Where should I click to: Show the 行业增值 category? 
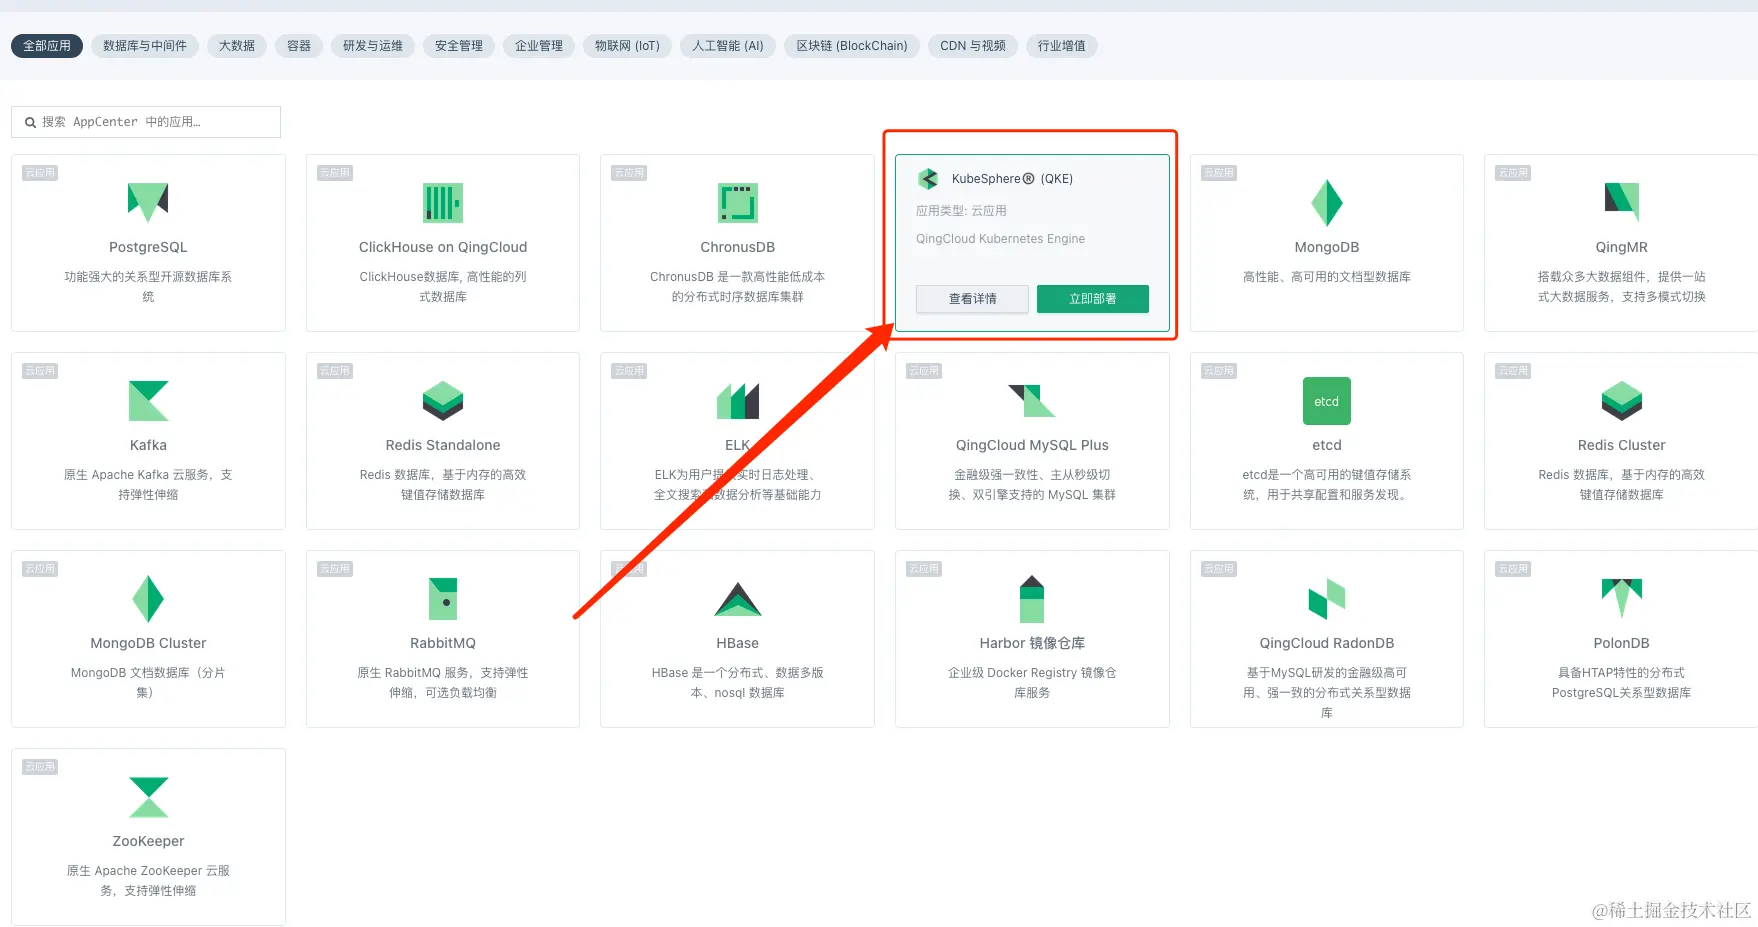click(1062, 46)
